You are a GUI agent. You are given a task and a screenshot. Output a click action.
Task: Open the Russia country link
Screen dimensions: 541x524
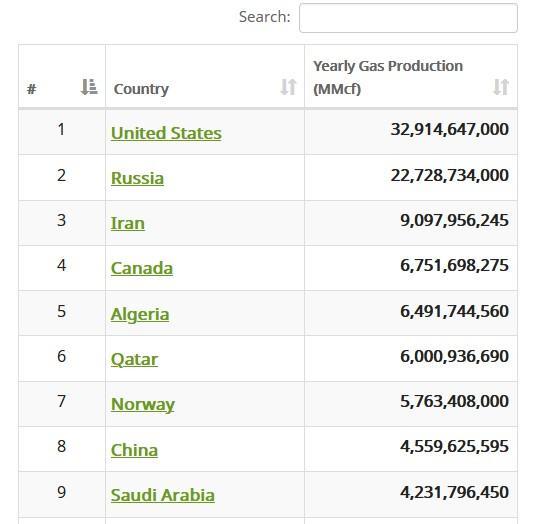click(137, 178)
